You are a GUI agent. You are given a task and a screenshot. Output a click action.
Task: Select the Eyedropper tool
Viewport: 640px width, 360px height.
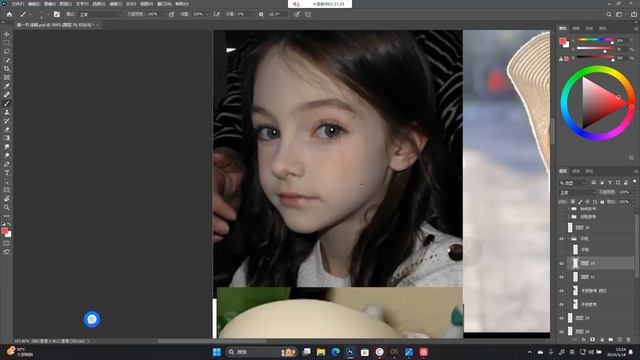click(7, 86)
